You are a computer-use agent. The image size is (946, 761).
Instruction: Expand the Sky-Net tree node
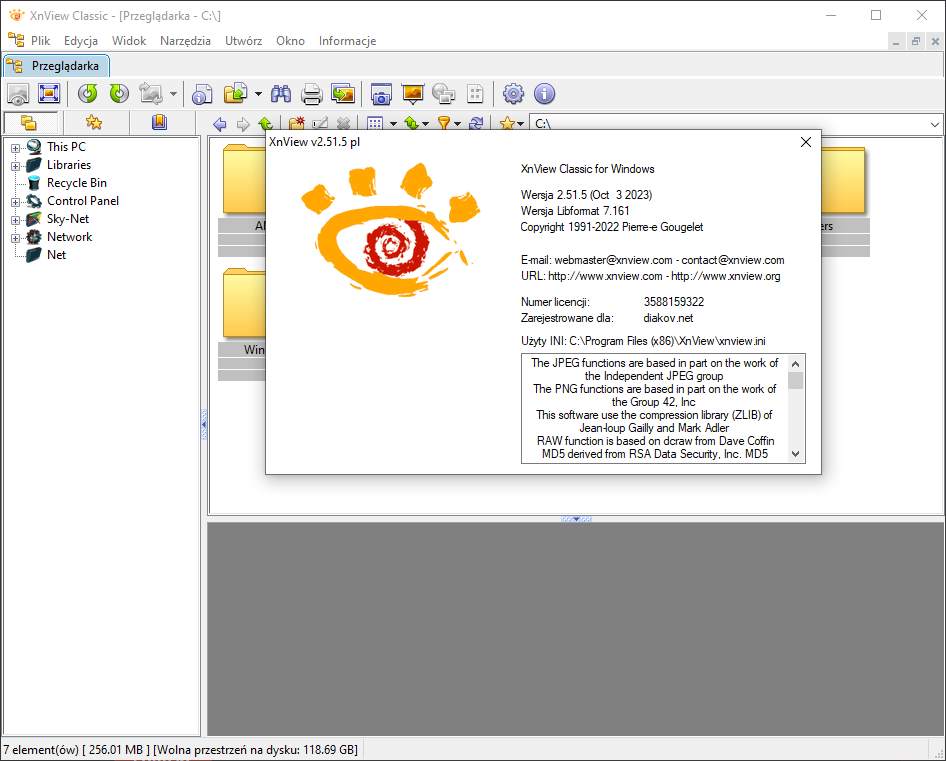tap(16, 220)
